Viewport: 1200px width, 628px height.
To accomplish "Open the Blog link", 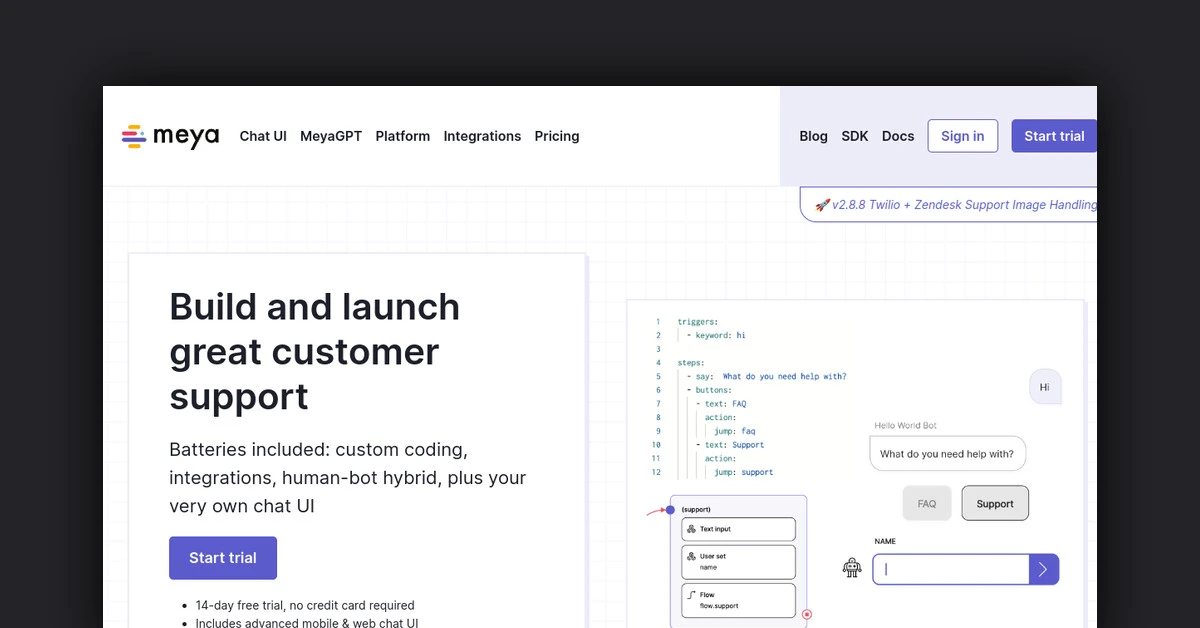I will 813,136.
